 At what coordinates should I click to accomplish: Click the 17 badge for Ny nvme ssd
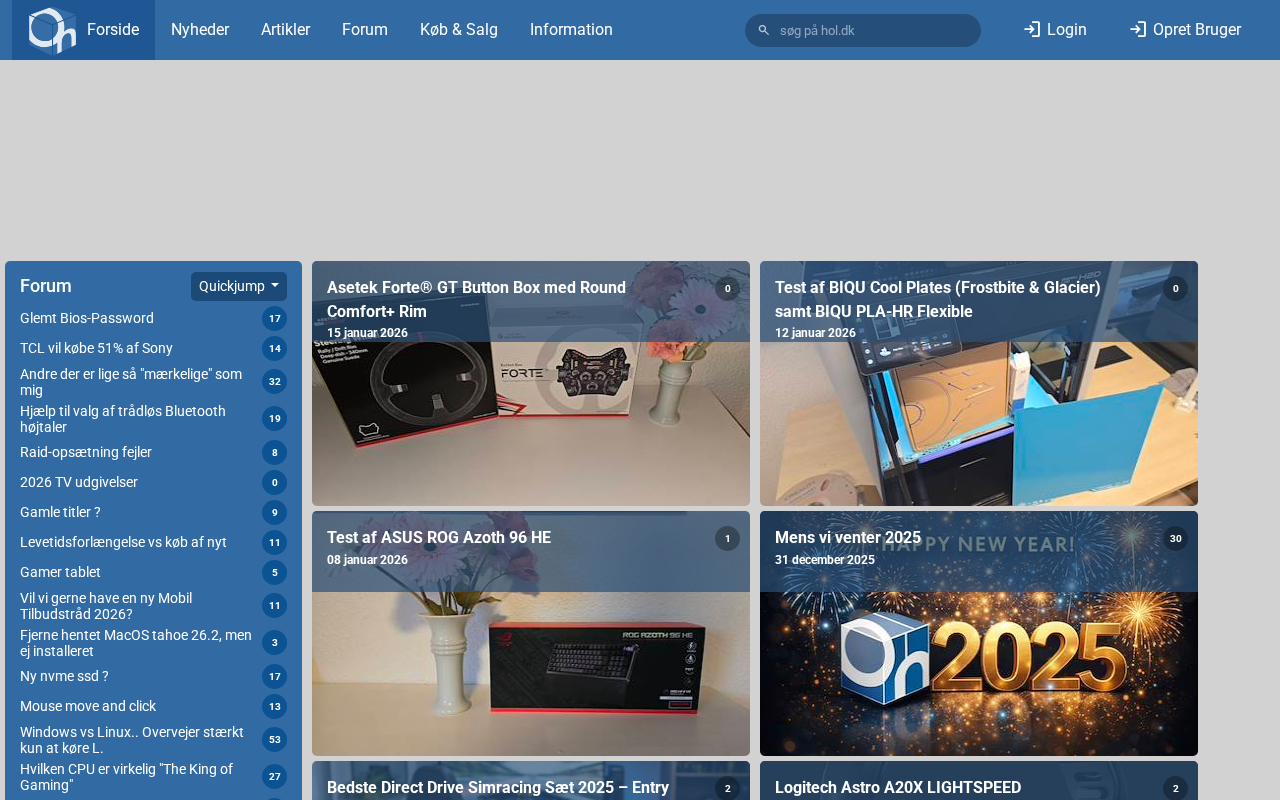click(274, 676)
